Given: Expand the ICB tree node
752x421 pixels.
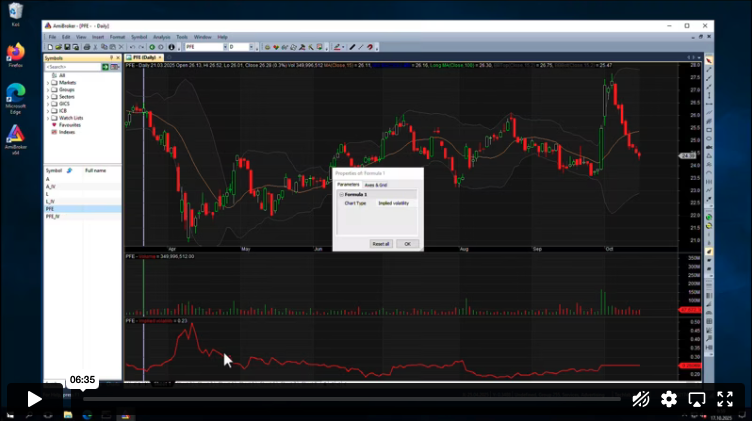Looking at the screenshot, I should (48, 111).
